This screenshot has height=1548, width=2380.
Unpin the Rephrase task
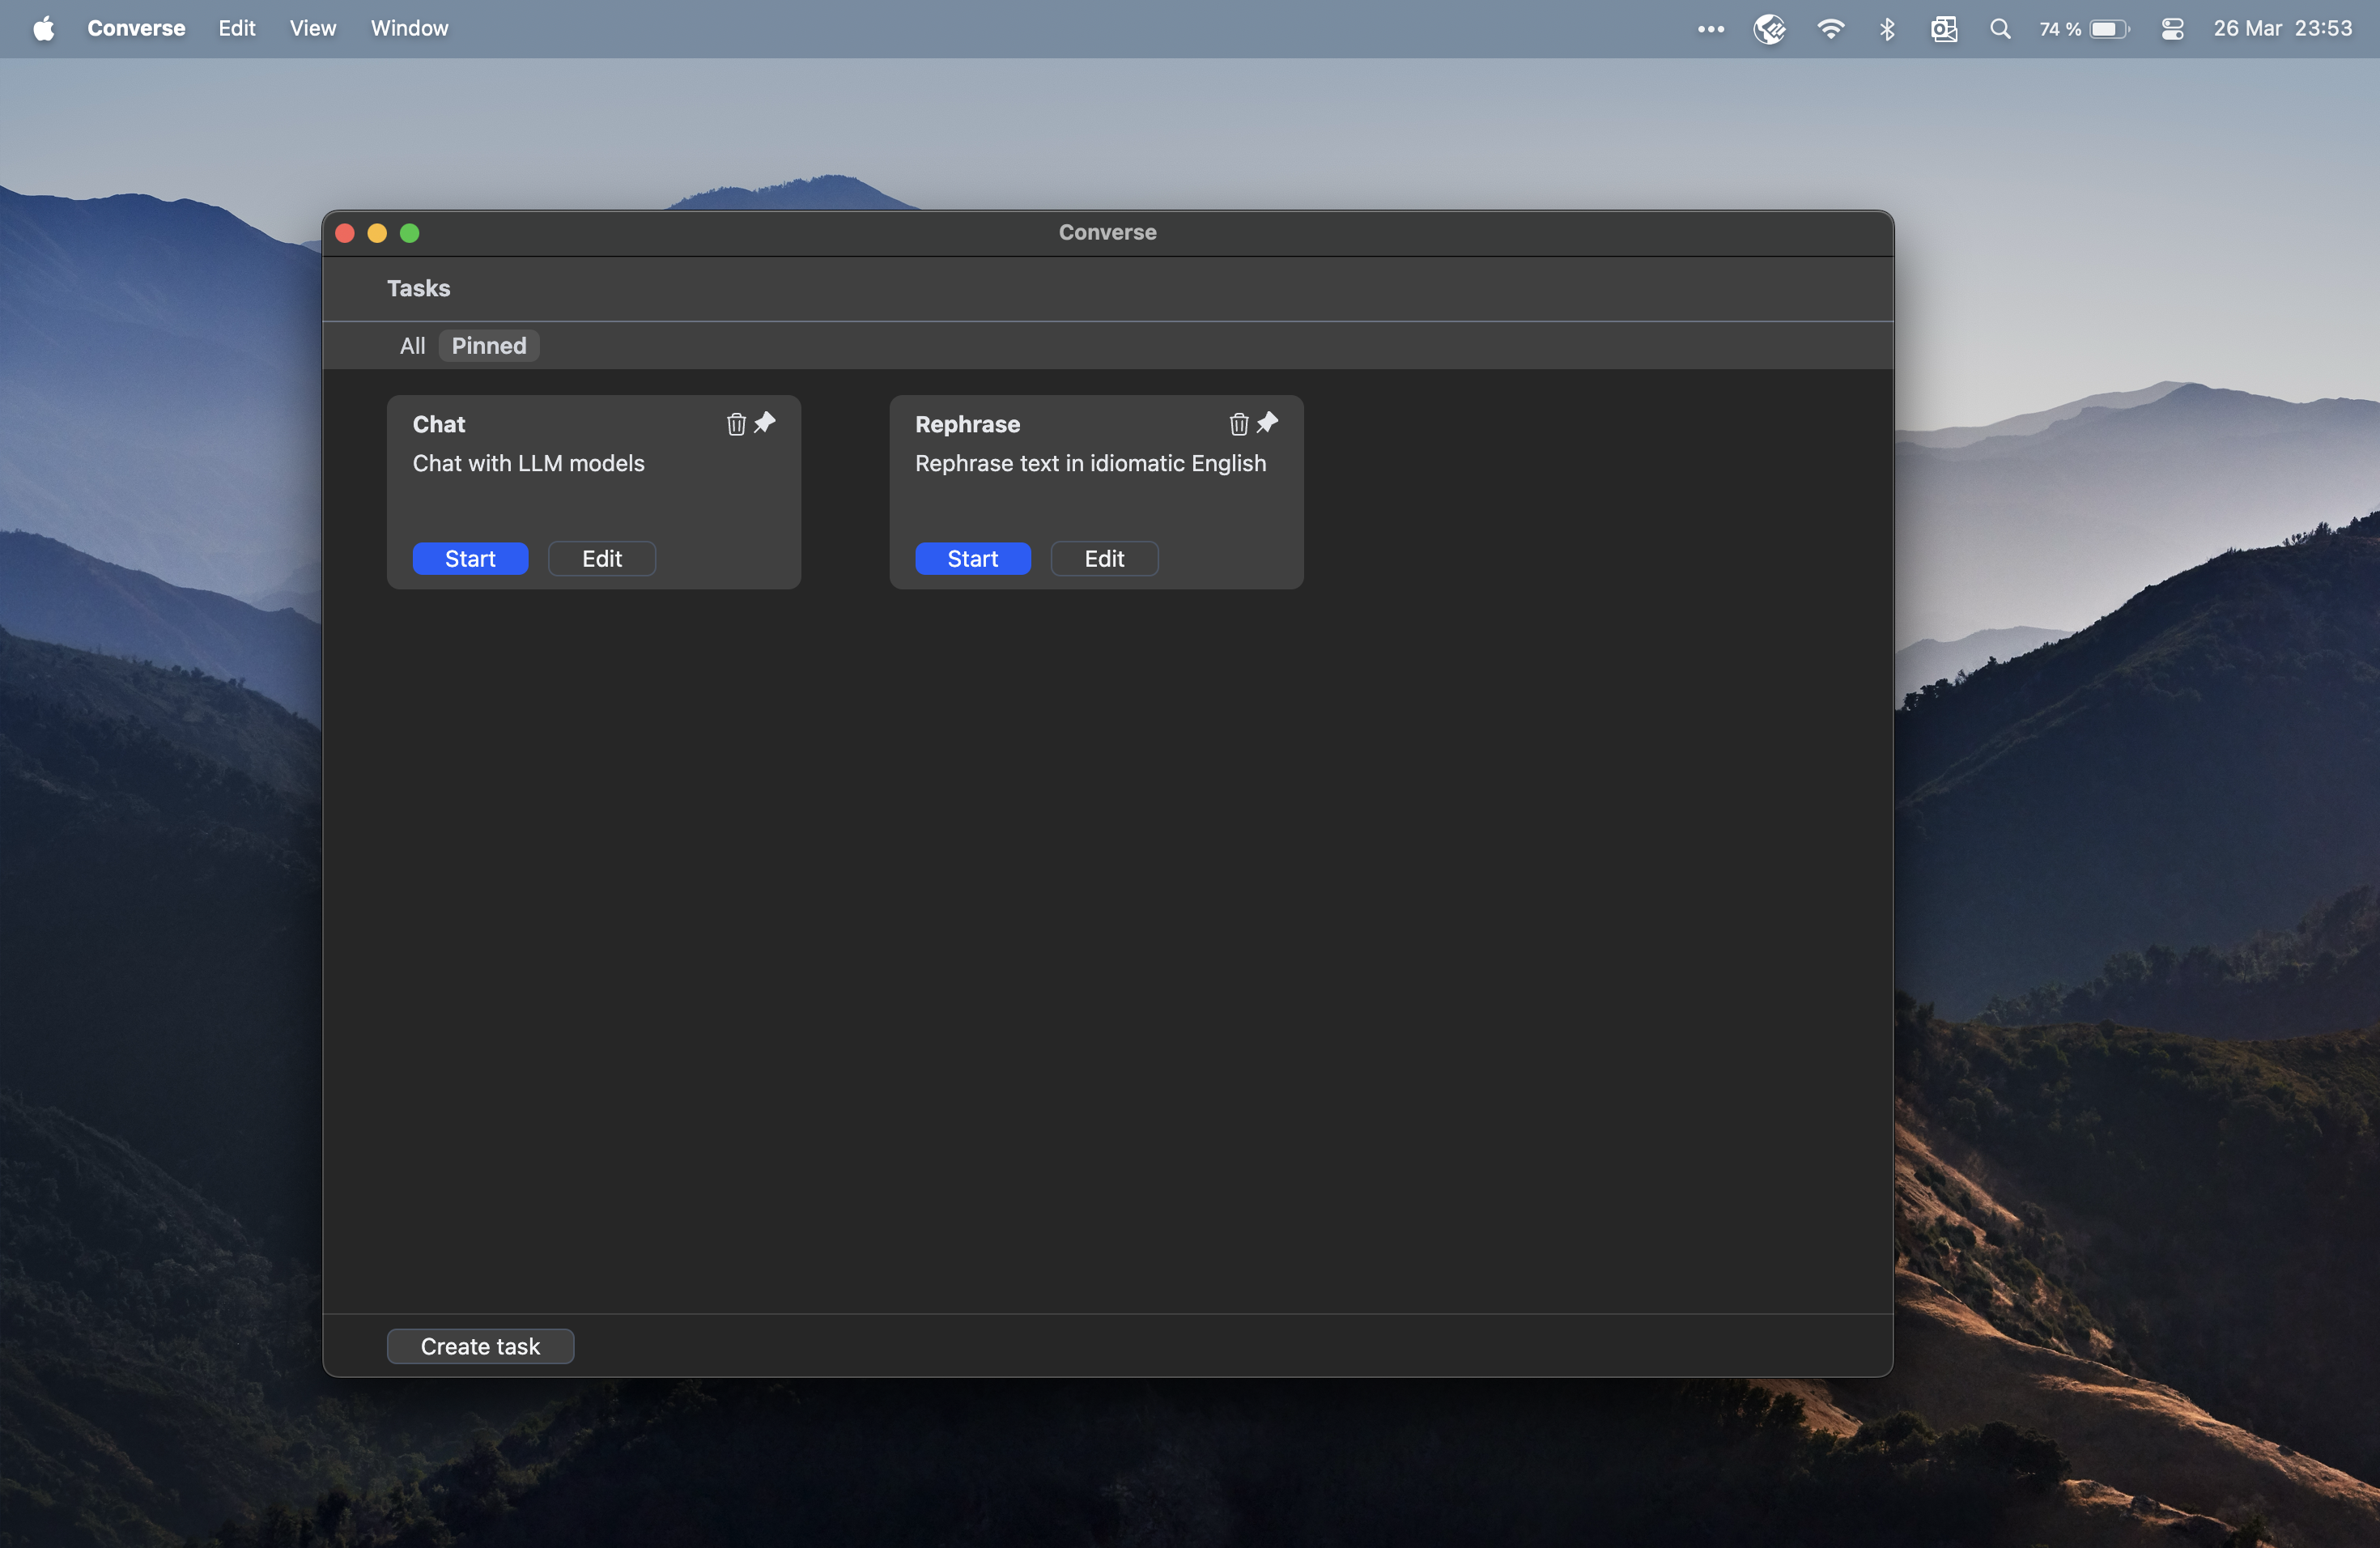(x=1267, y=423)
